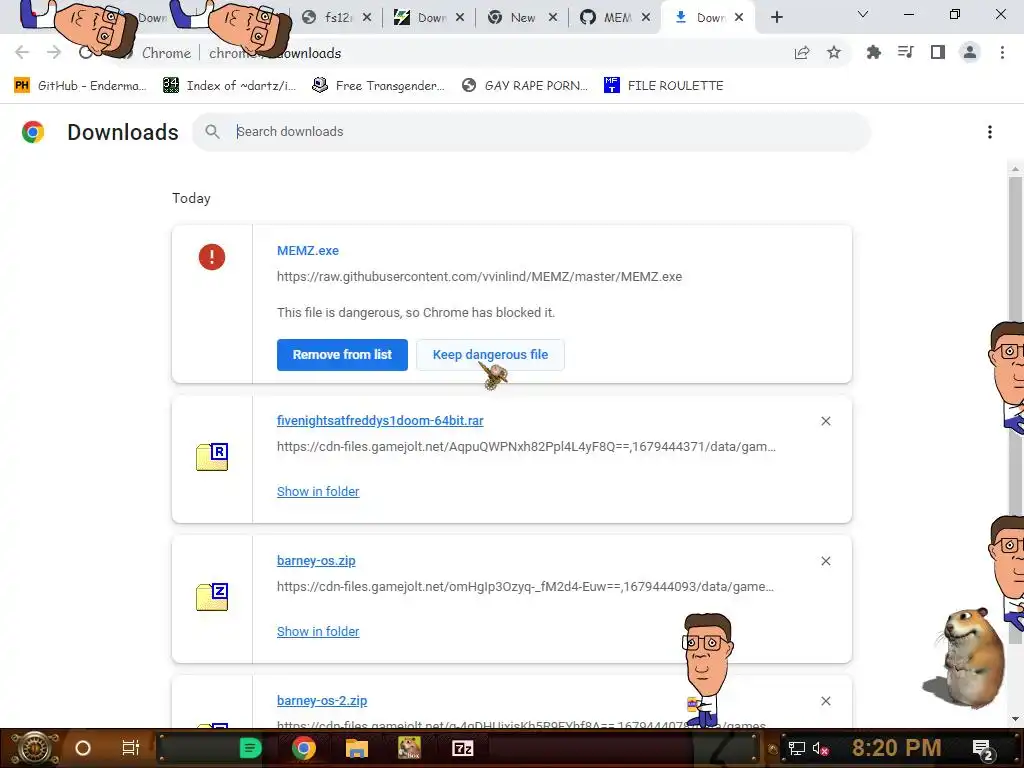The width and height of the screenshot is (1024, 768).
Task: Click the red danger warning icon
Action: (212, 257)
